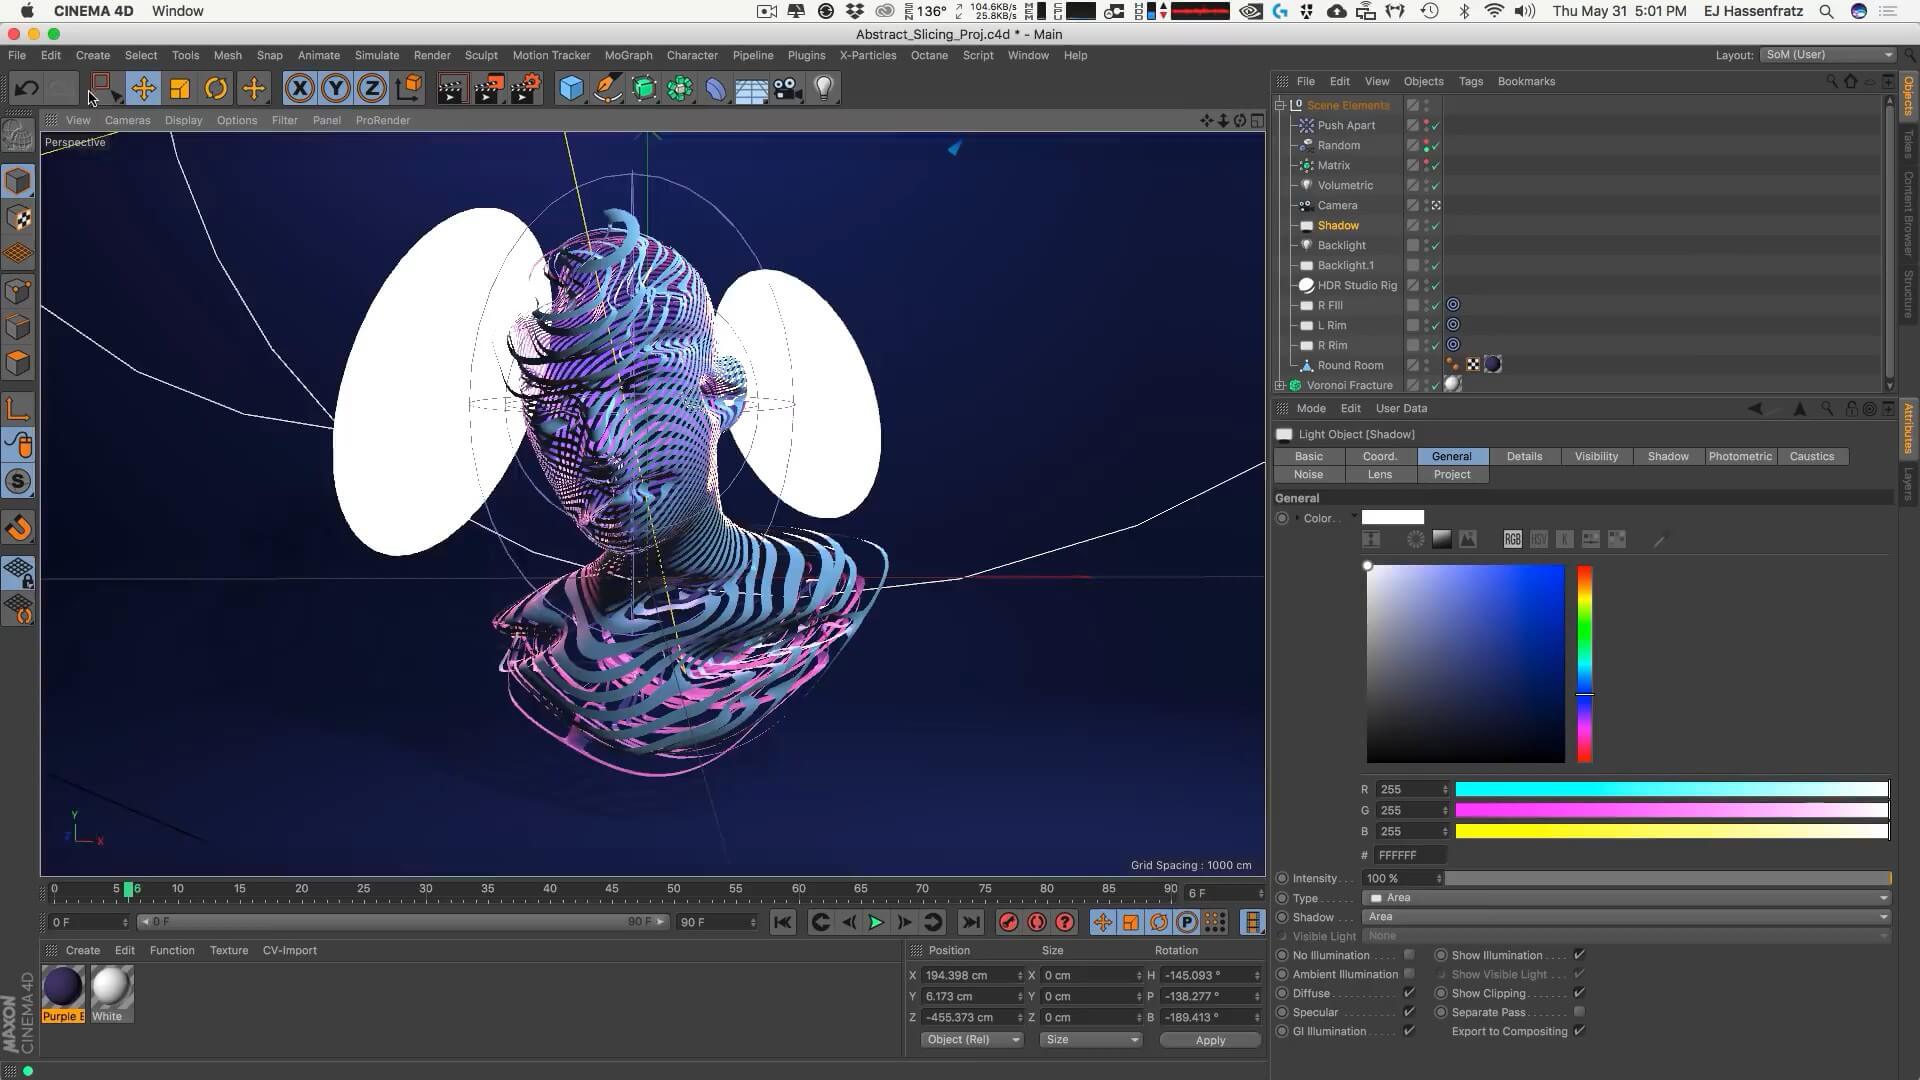
Task: Click the light bulb Light icon
Action: click(823, 89)
